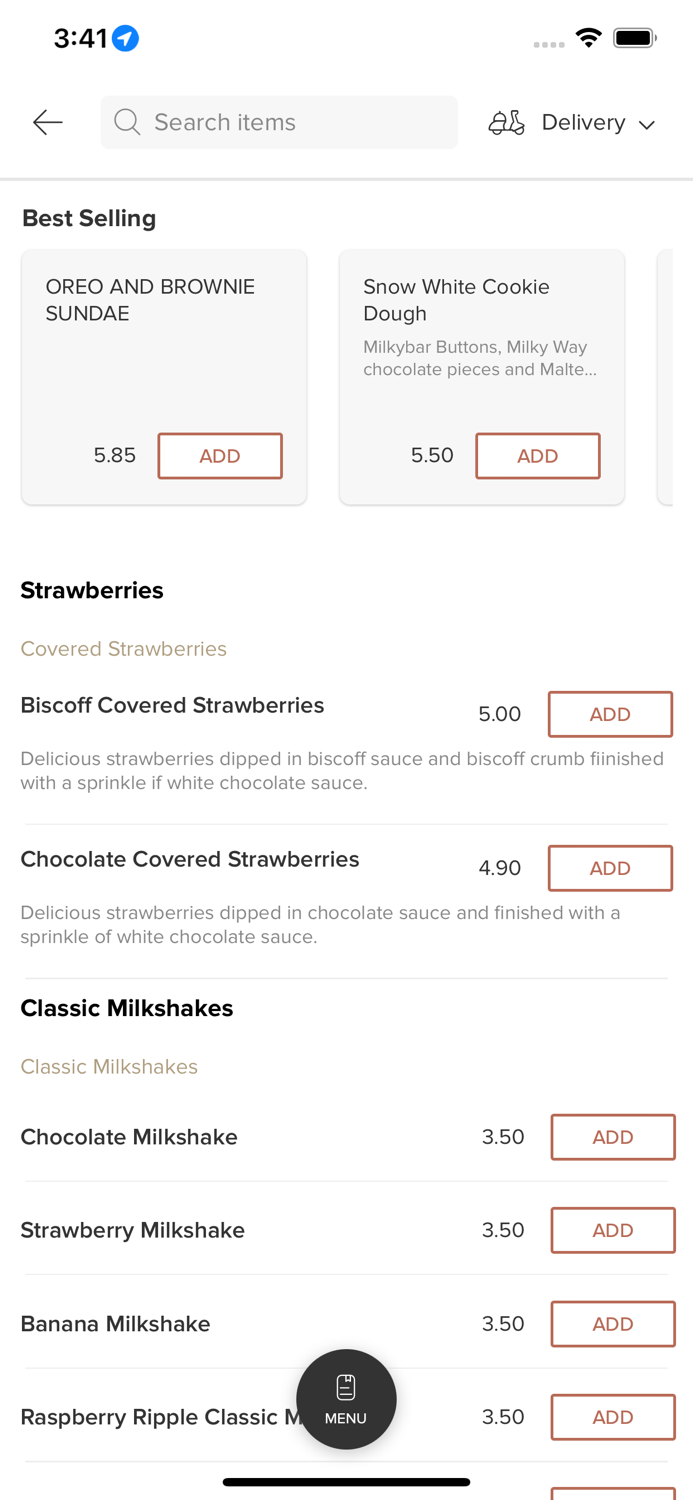This screenshot has height=1500, width=693.
Task: Expand the Delivery dropdown chevron
Action: (x=647, y=124)
